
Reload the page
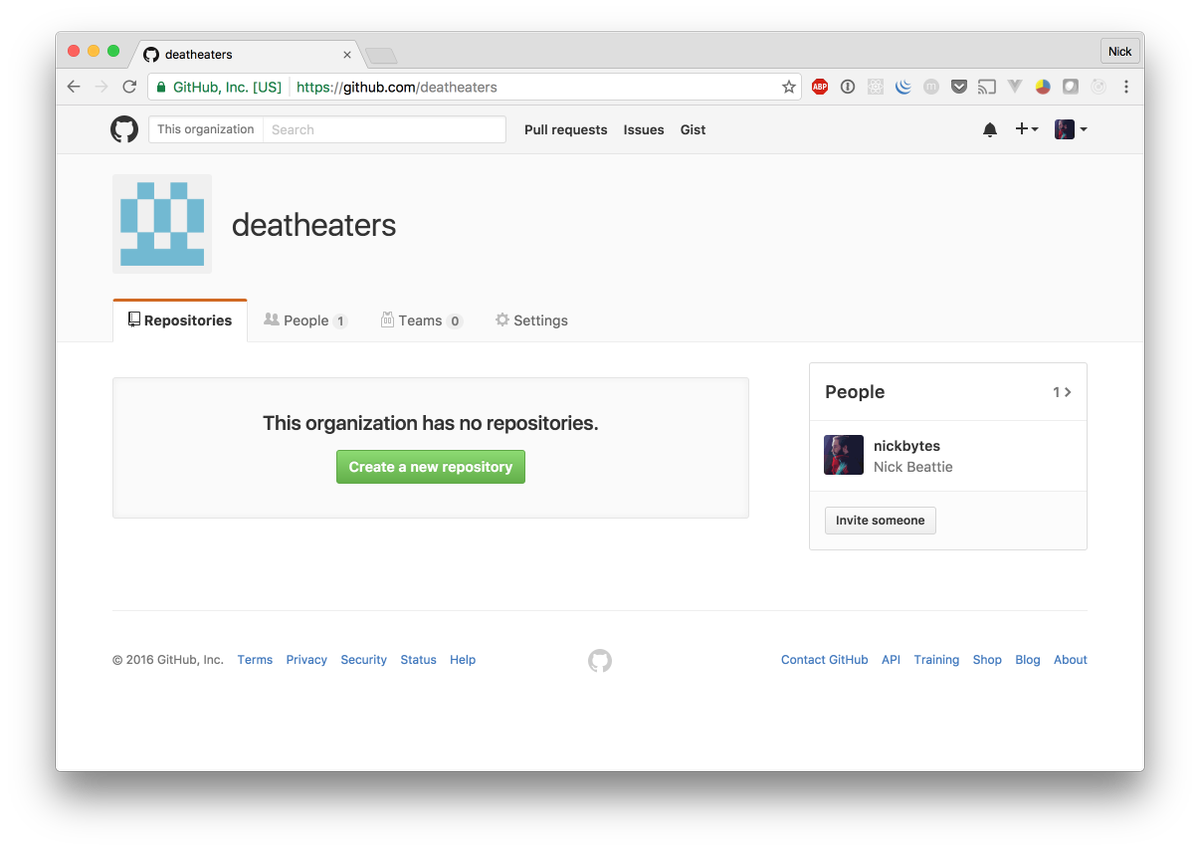coord(129,87)
